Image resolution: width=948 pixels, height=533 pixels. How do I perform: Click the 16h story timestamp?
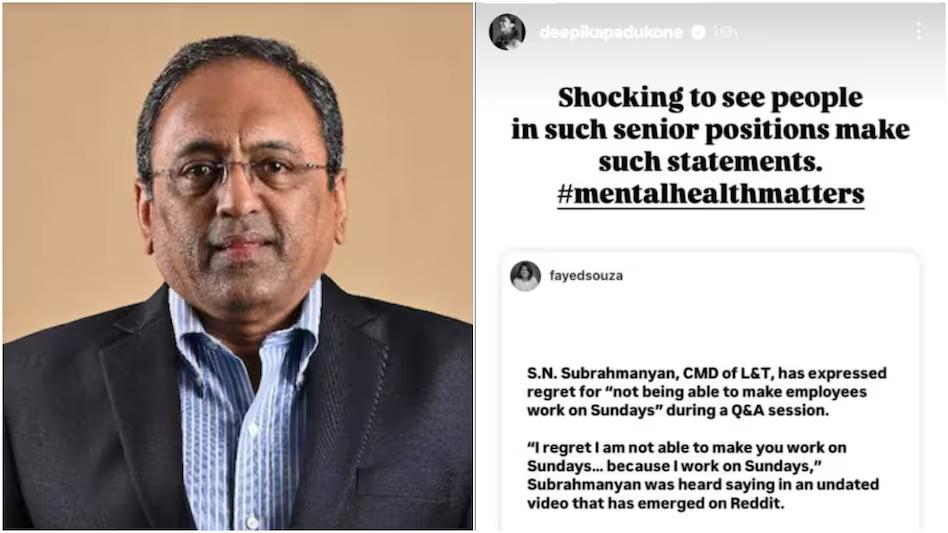[724, 32]
